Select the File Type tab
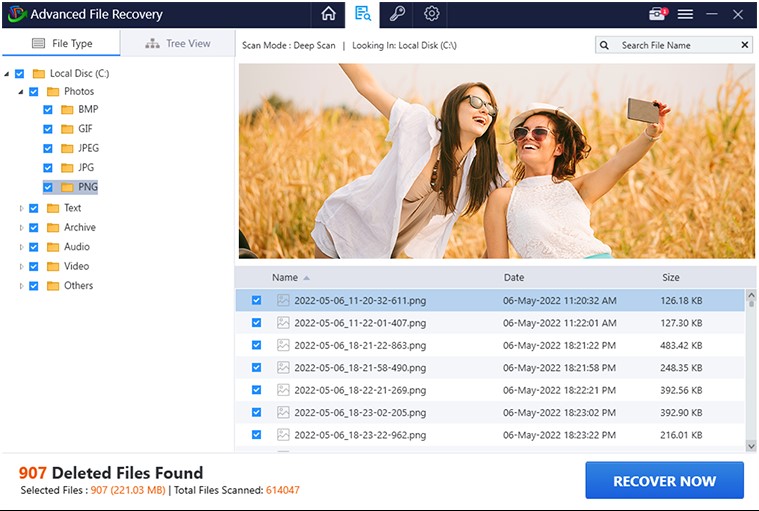Screen dimensions: 759x511 click(61, 44)
